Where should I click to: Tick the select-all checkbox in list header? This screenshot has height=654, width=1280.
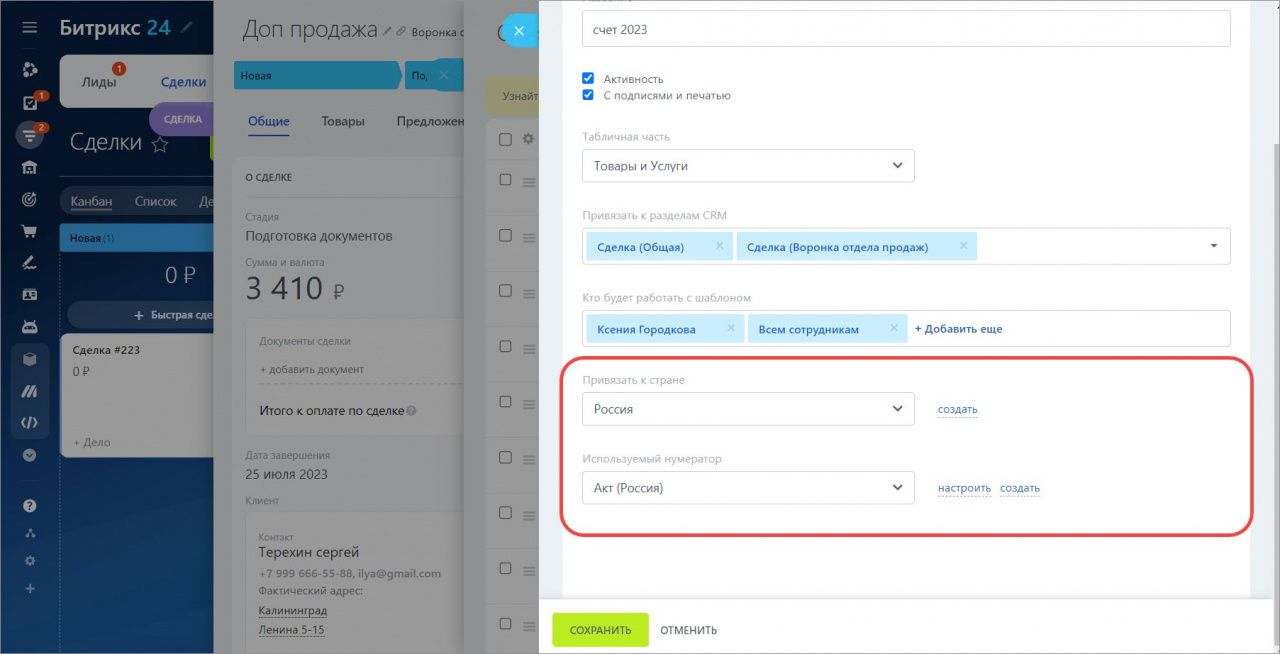[505, 139]
